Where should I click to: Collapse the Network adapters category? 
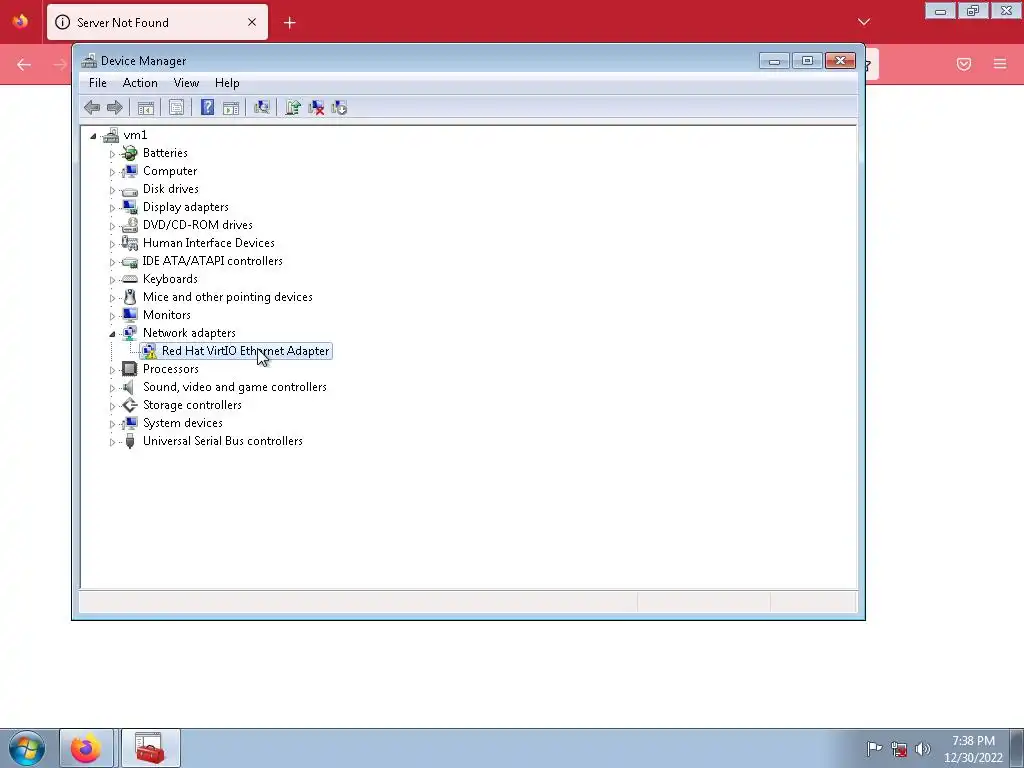(x=112, y=334)
